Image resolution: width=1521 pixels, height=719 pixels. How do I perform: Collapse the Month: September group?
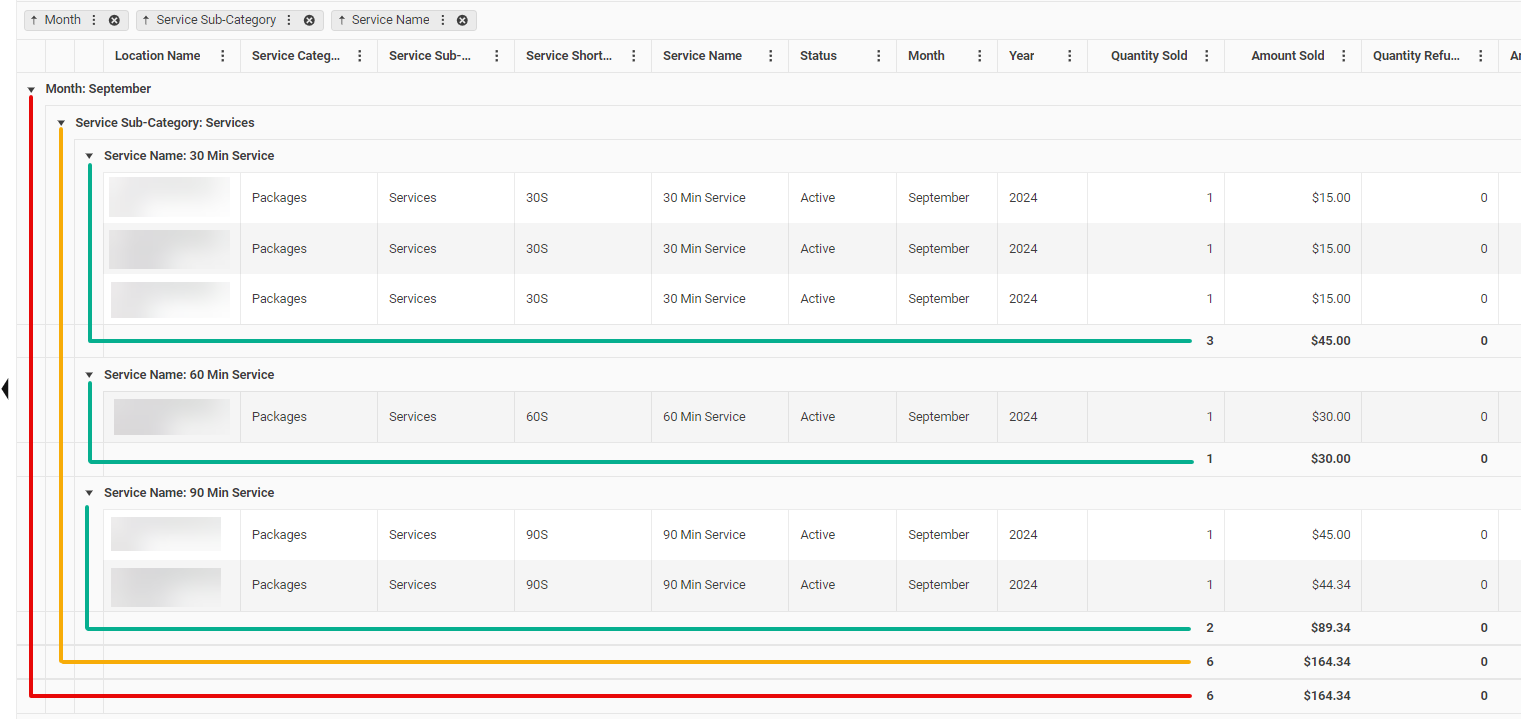coord(32,90)
